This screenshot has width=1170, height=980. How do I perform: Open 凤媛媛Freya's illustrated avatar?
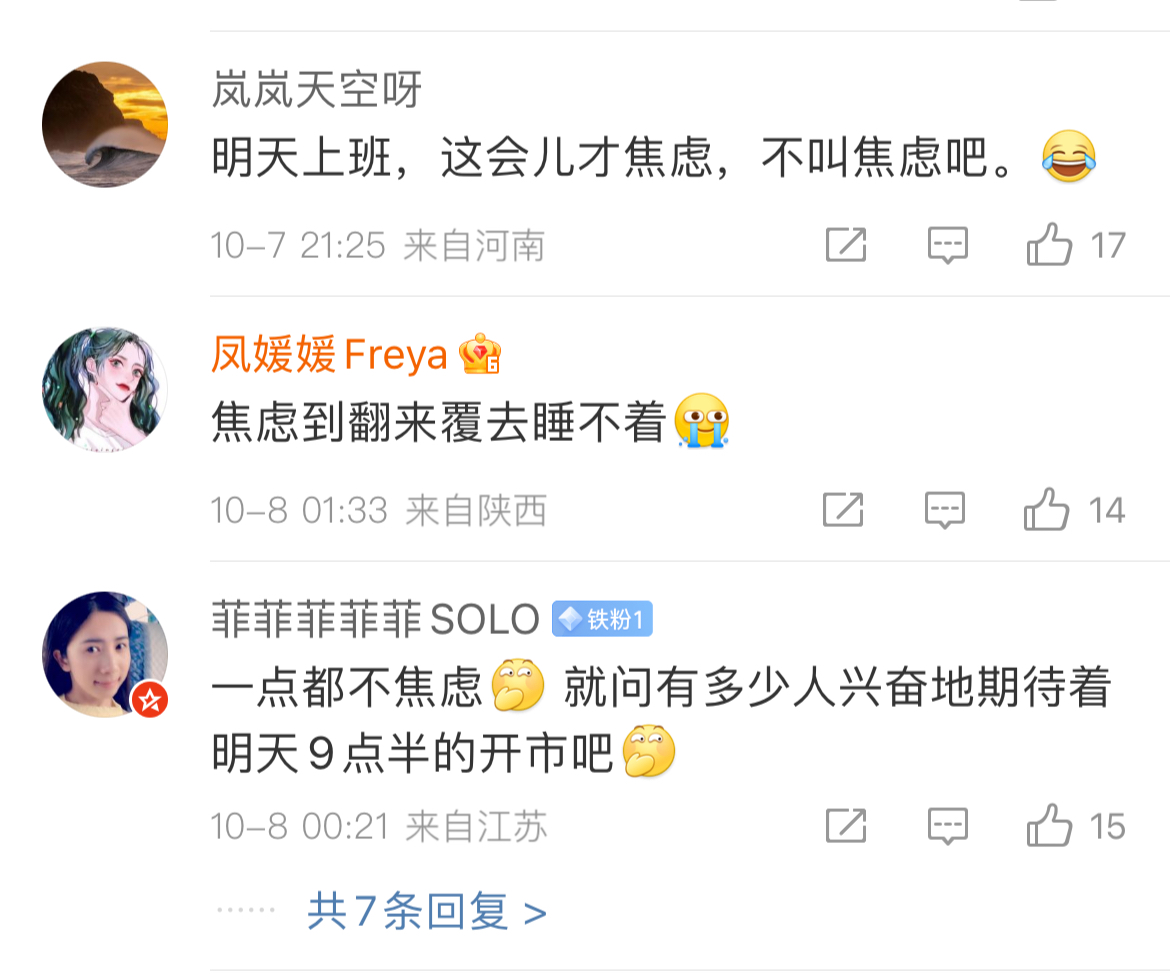point(105,389)
